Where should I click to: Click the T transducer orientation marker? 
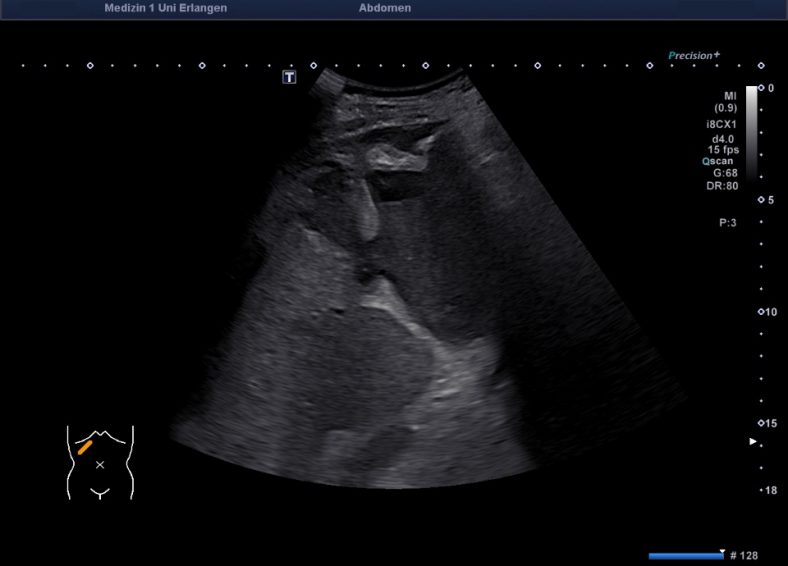pyautogui.click(x=289, y=77)
